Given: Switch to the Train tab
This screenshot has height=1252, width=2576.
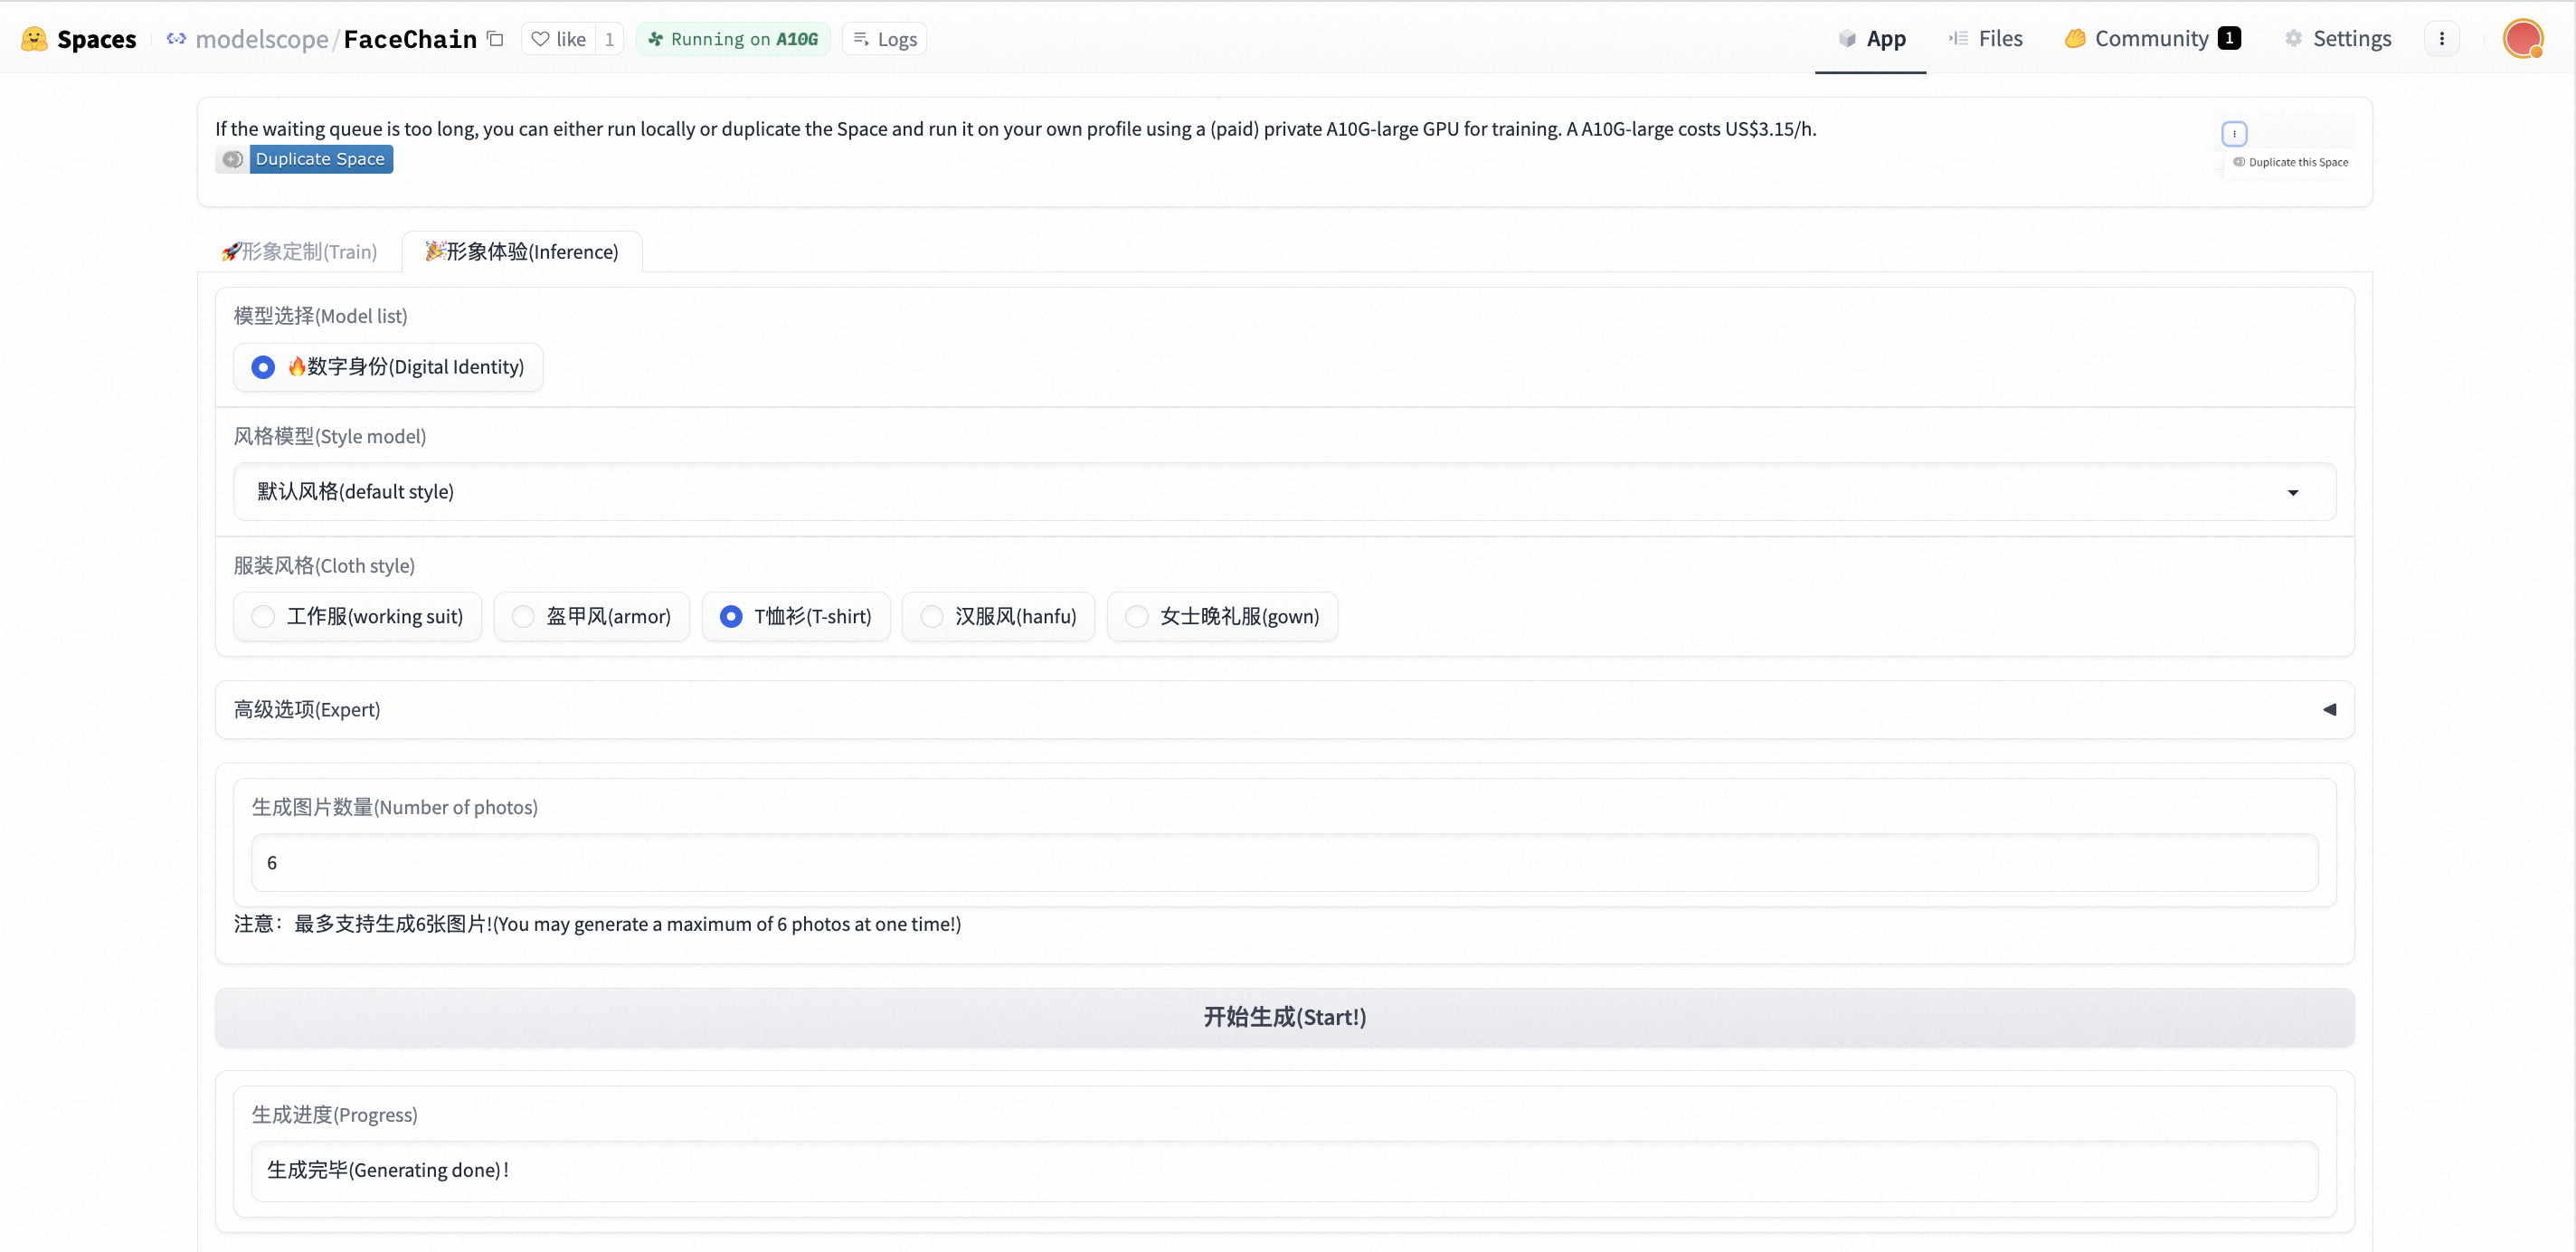Looking at the screenshot, I should tap(299, 252).
